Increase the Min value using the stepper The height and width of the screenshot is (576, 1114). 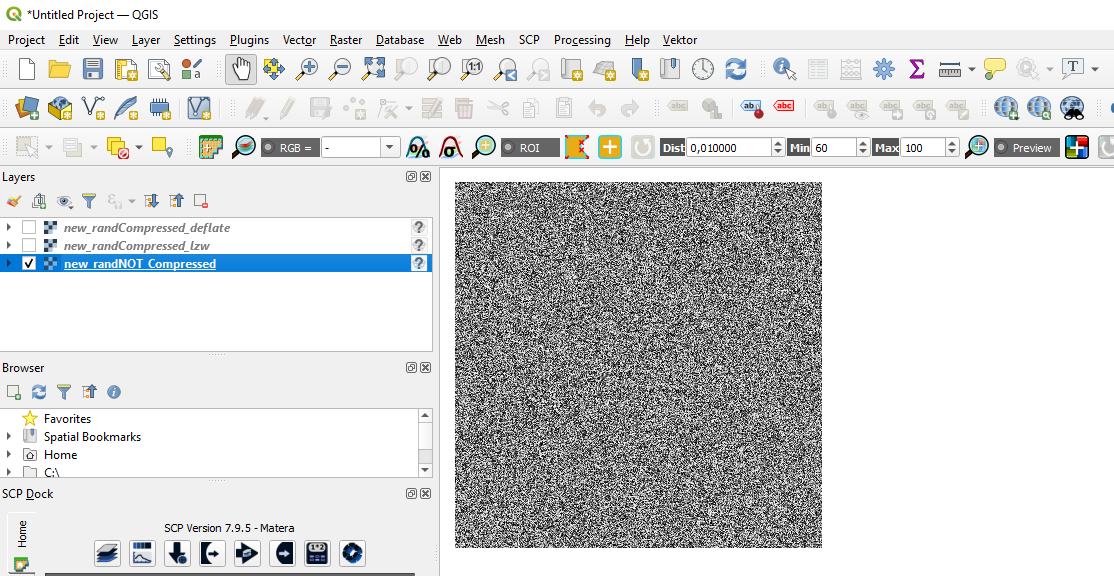click(x=862, y=141)
